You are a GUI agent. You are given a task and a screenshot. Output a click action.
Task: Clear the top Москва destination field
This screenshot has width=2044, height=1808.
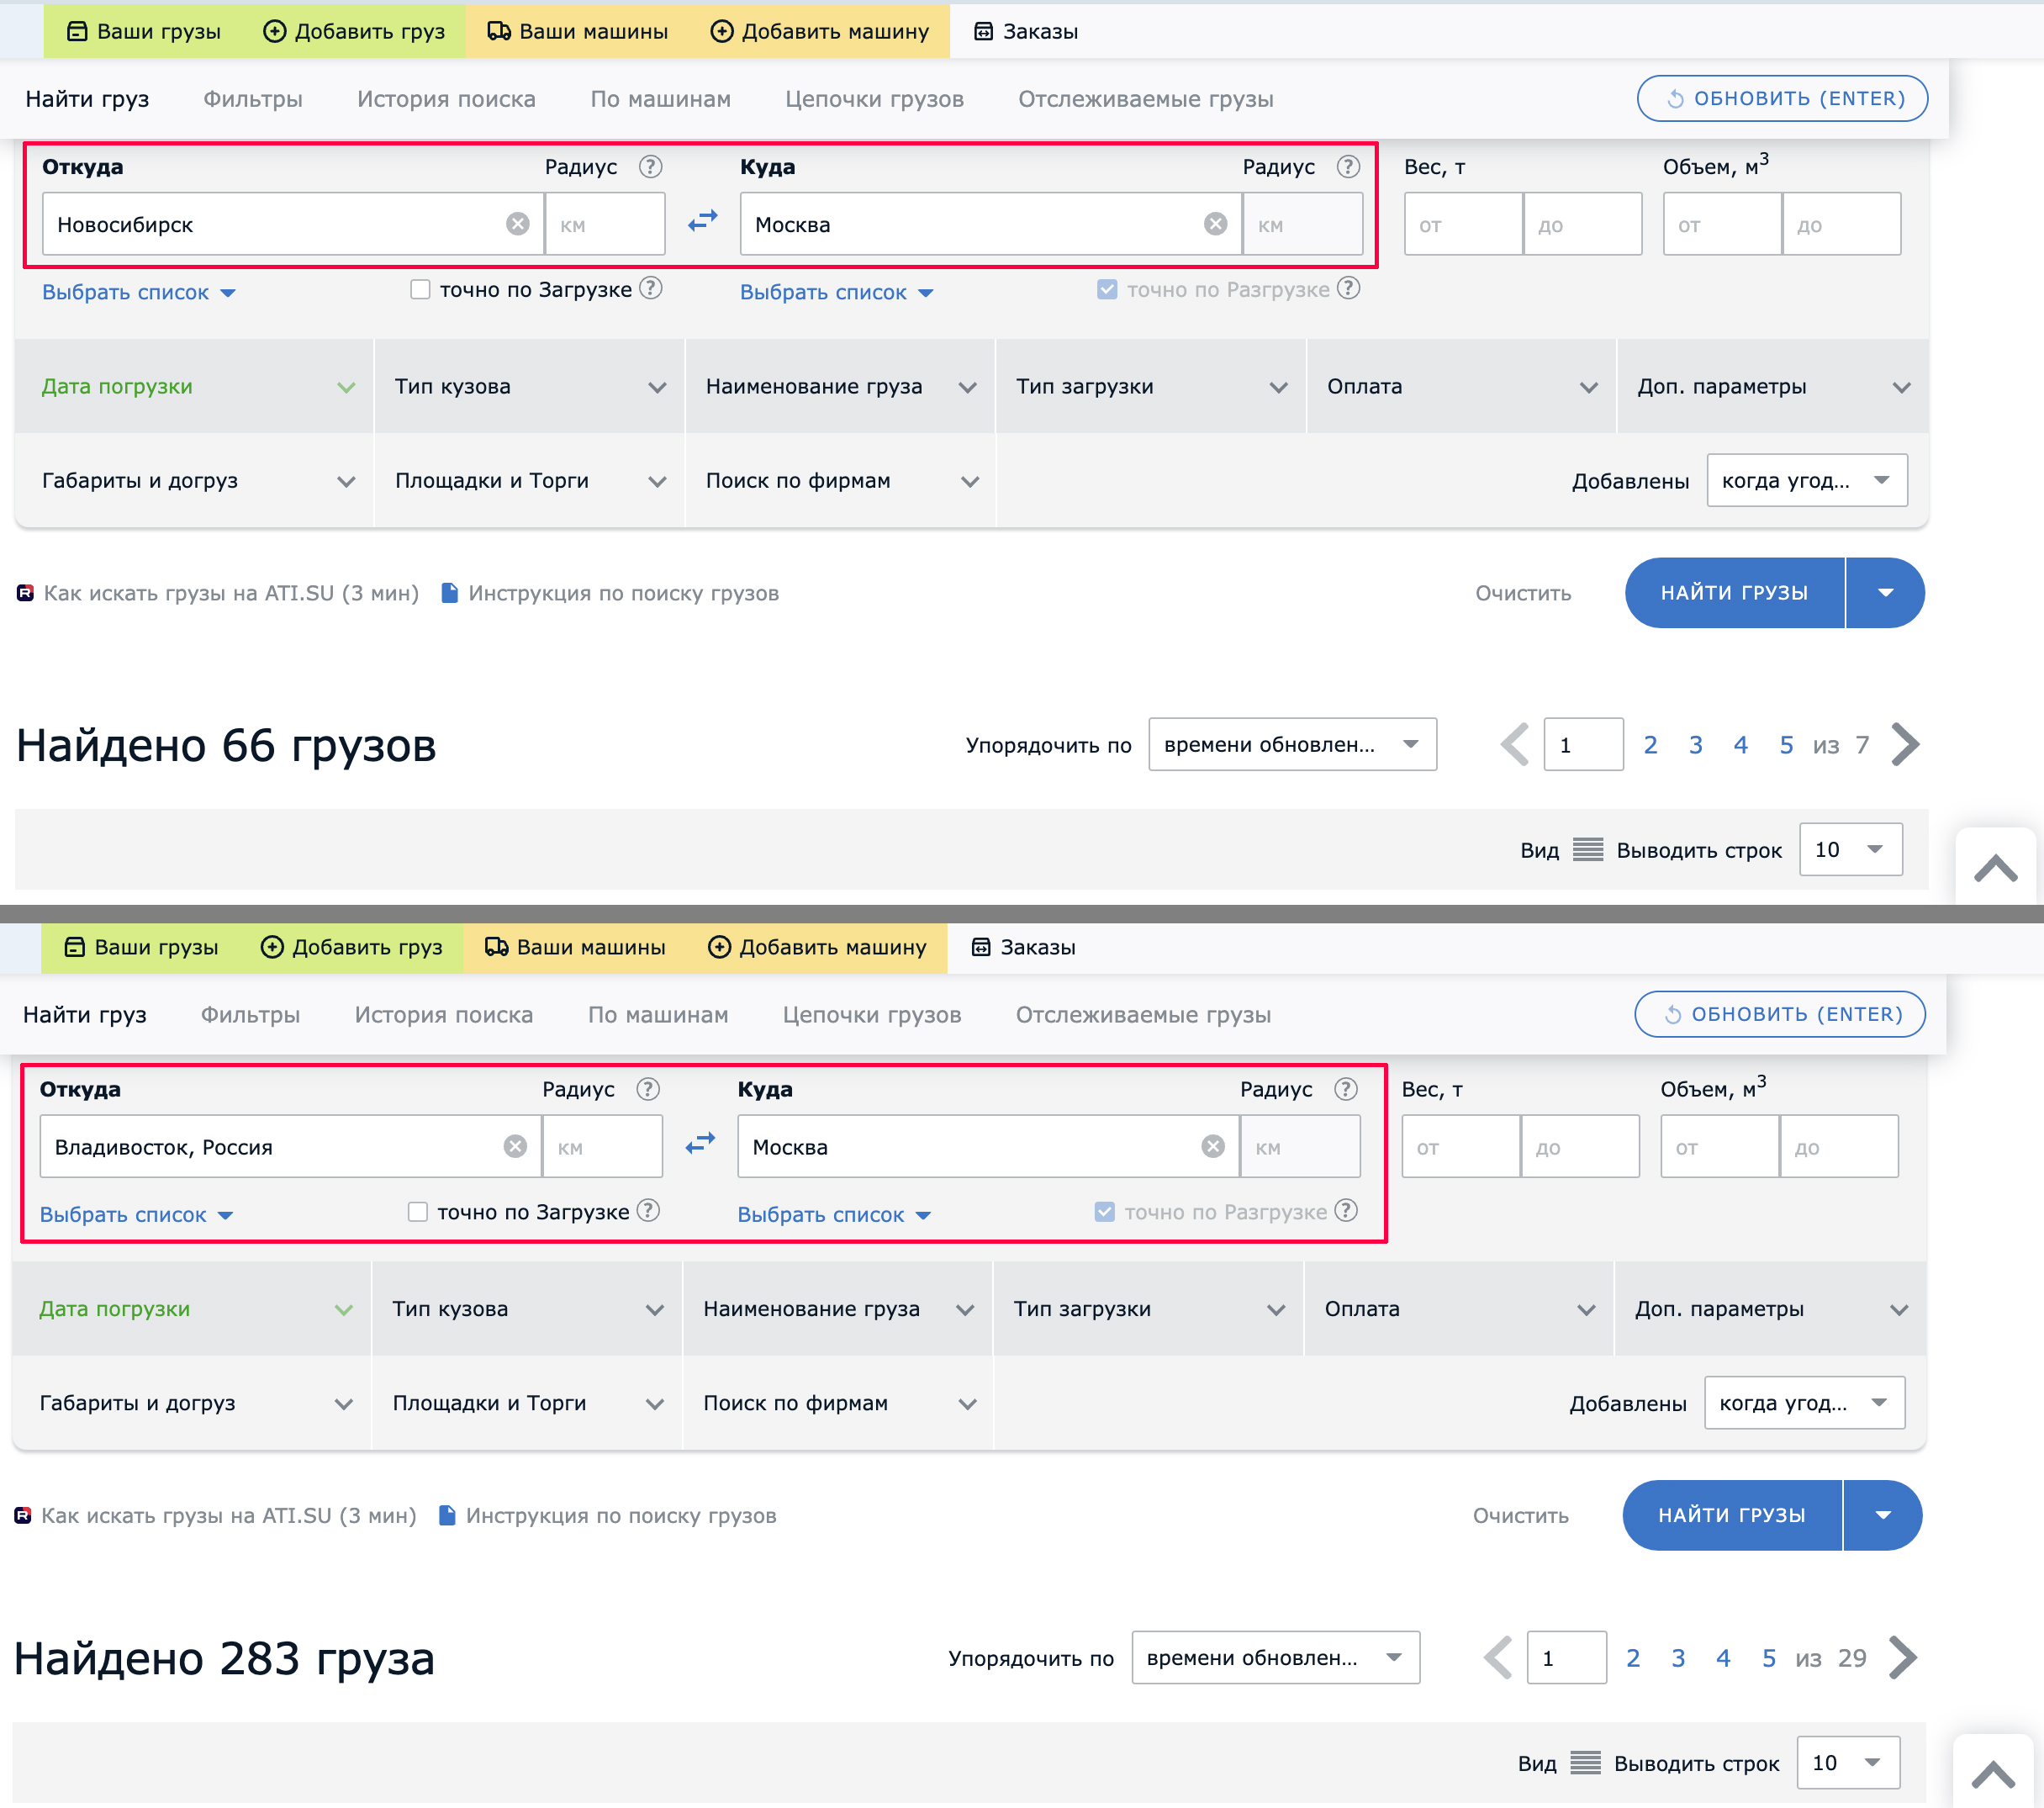1215,224
